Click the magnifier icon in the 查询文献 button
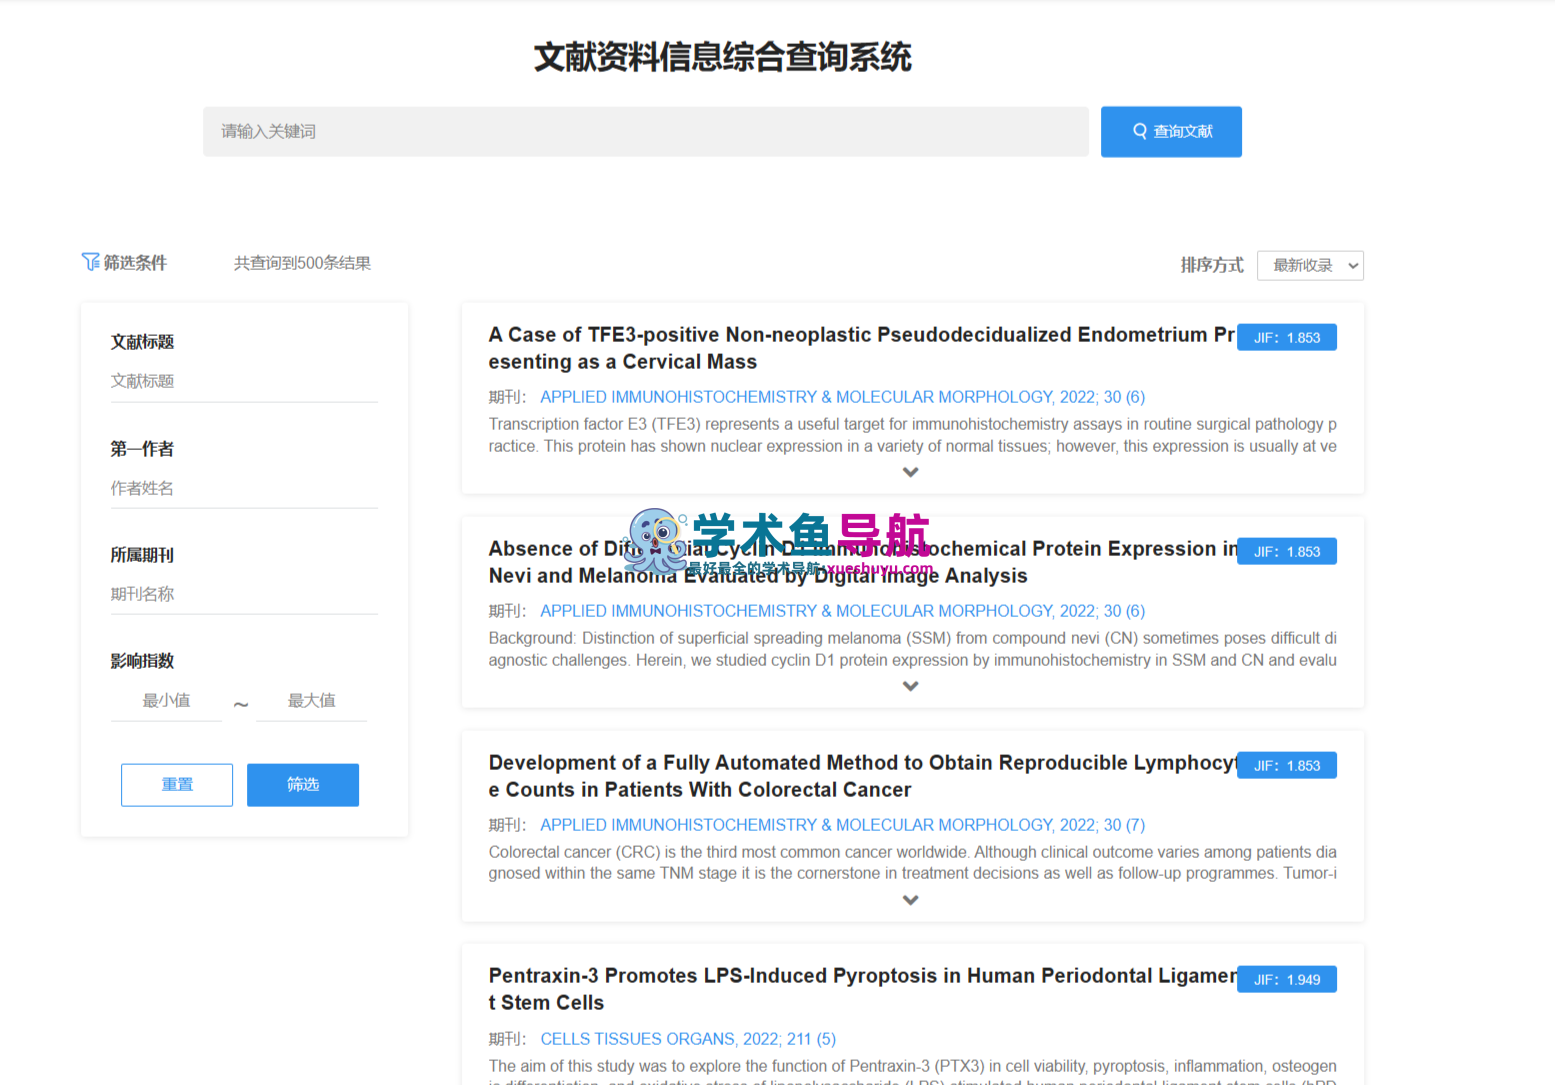 (x=1140, y=131)
